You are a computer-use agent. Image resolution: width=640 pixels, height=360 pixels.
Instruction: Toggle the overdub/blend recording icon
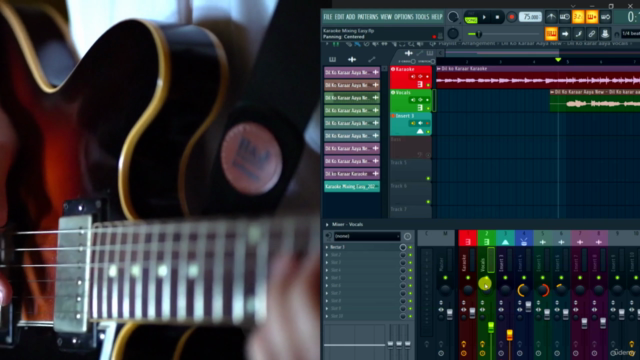tap(592, 17)
